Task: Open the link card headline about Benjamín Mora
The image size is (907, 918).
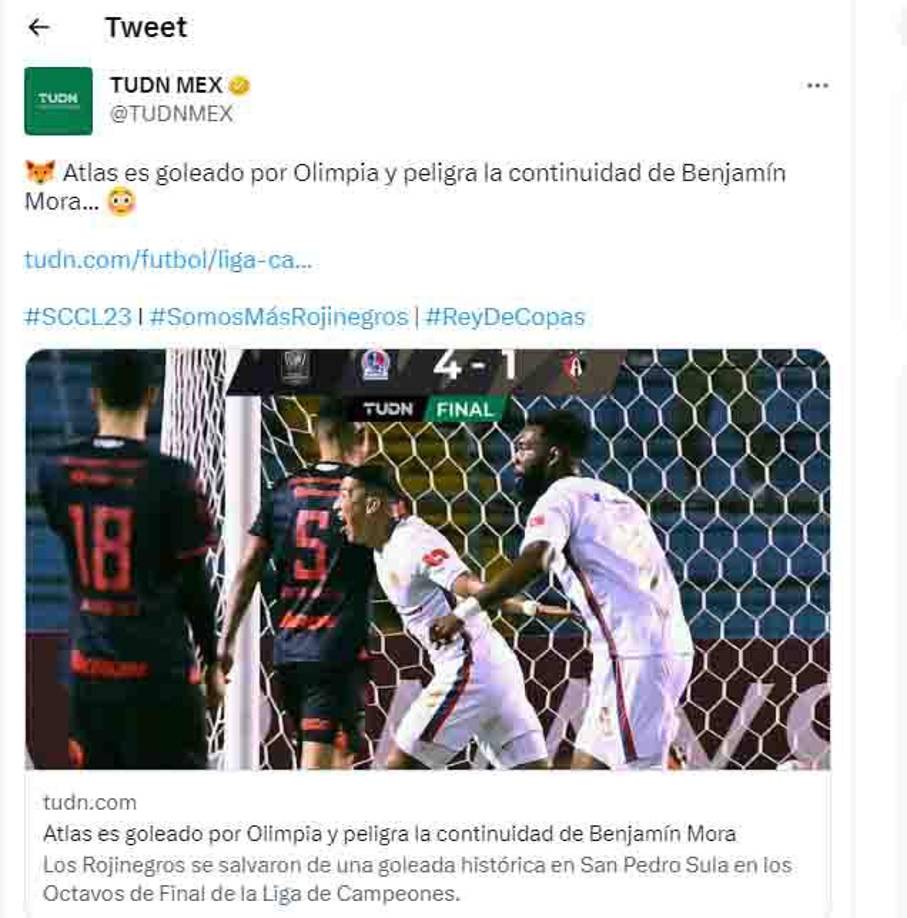Action: 389,833
